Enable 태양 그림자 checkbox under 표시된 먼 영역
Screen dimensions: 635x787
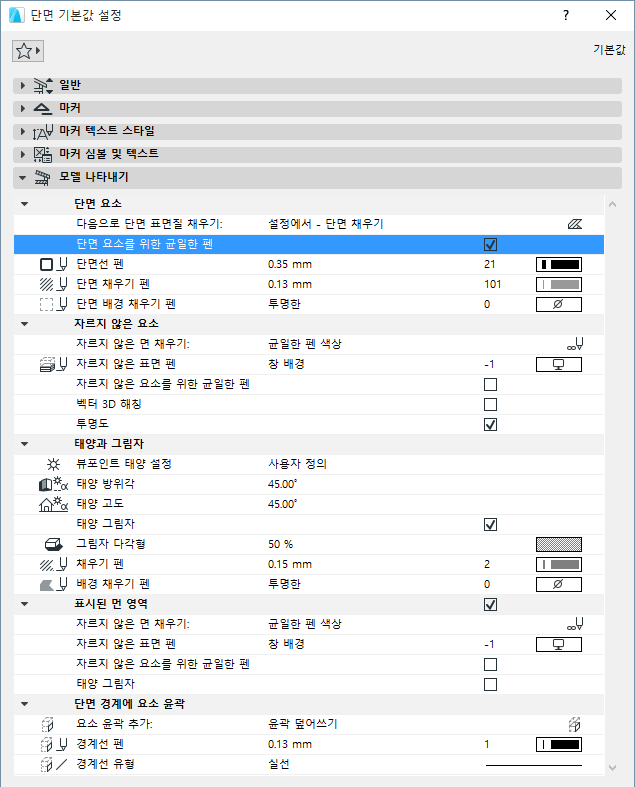(x=490, y=685)
